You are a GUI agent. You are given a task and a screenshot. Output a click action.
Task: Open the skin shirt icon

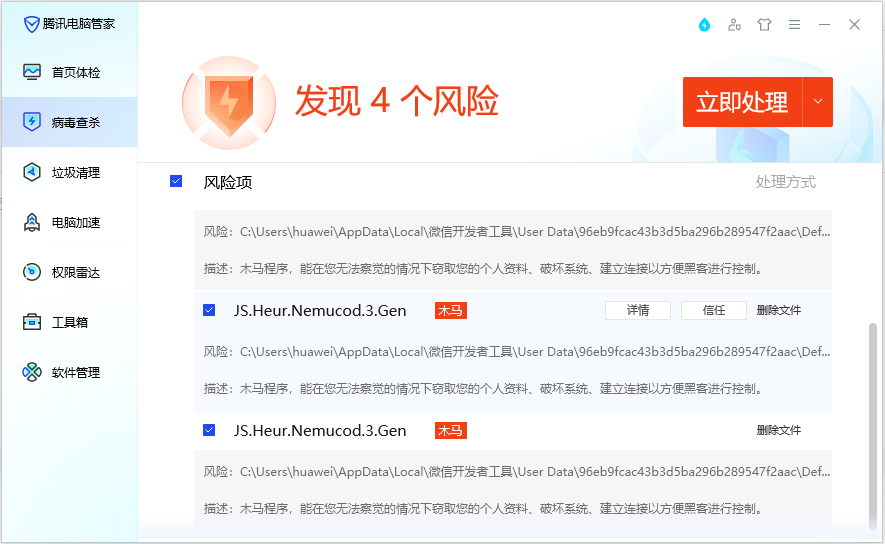pyautogui.click(x=764, y=25)
